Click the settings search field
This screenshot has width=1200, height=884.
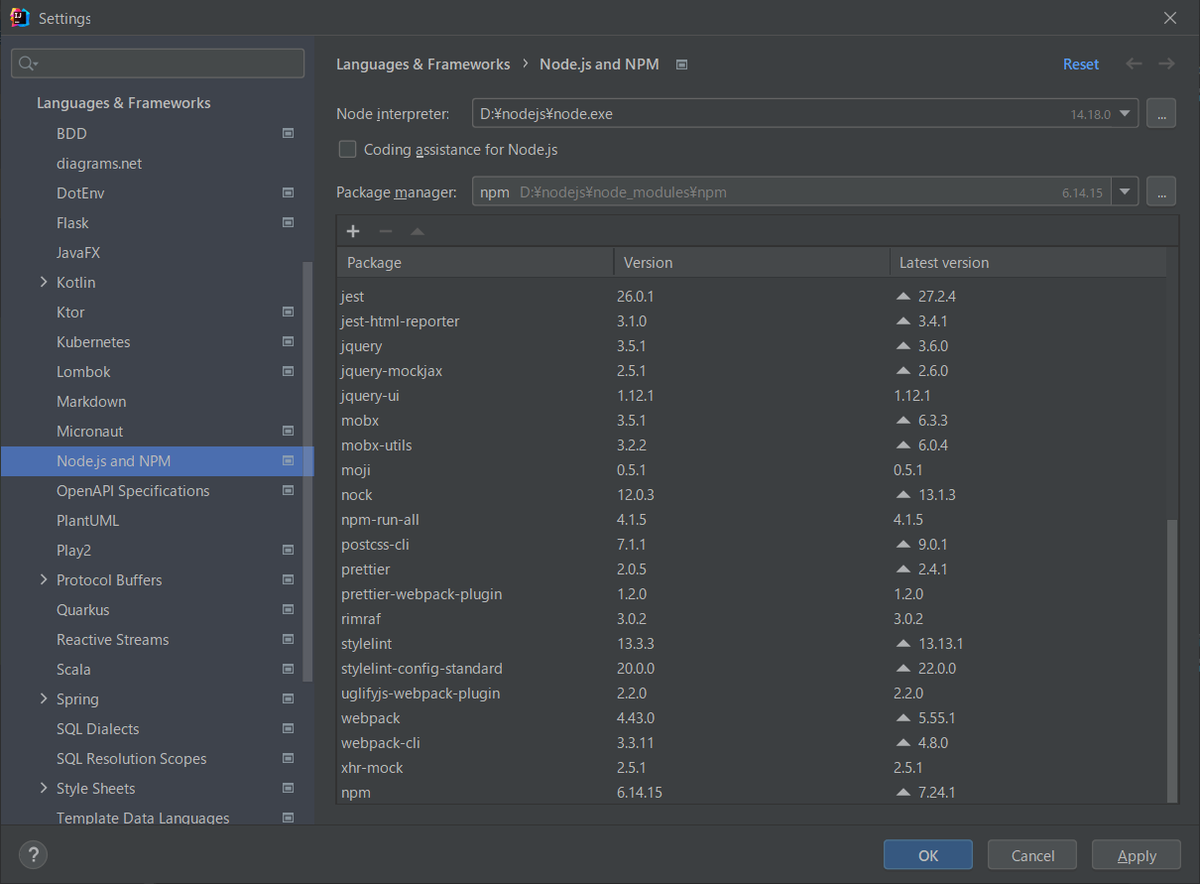click(x=158, y=64)
